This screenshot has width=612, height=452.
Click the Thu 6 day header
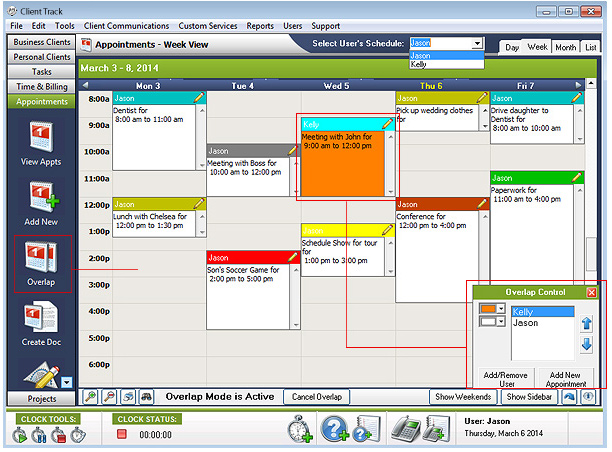431,85
